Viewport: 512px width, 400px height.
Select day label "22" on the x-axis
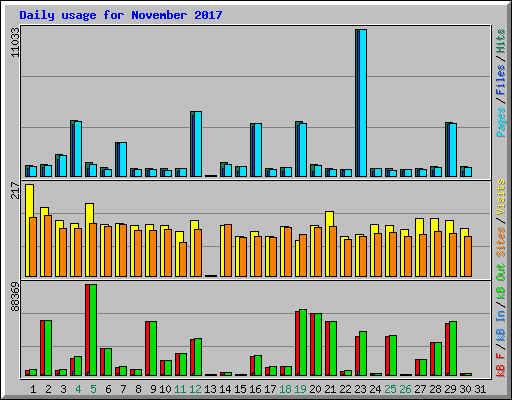345,389
